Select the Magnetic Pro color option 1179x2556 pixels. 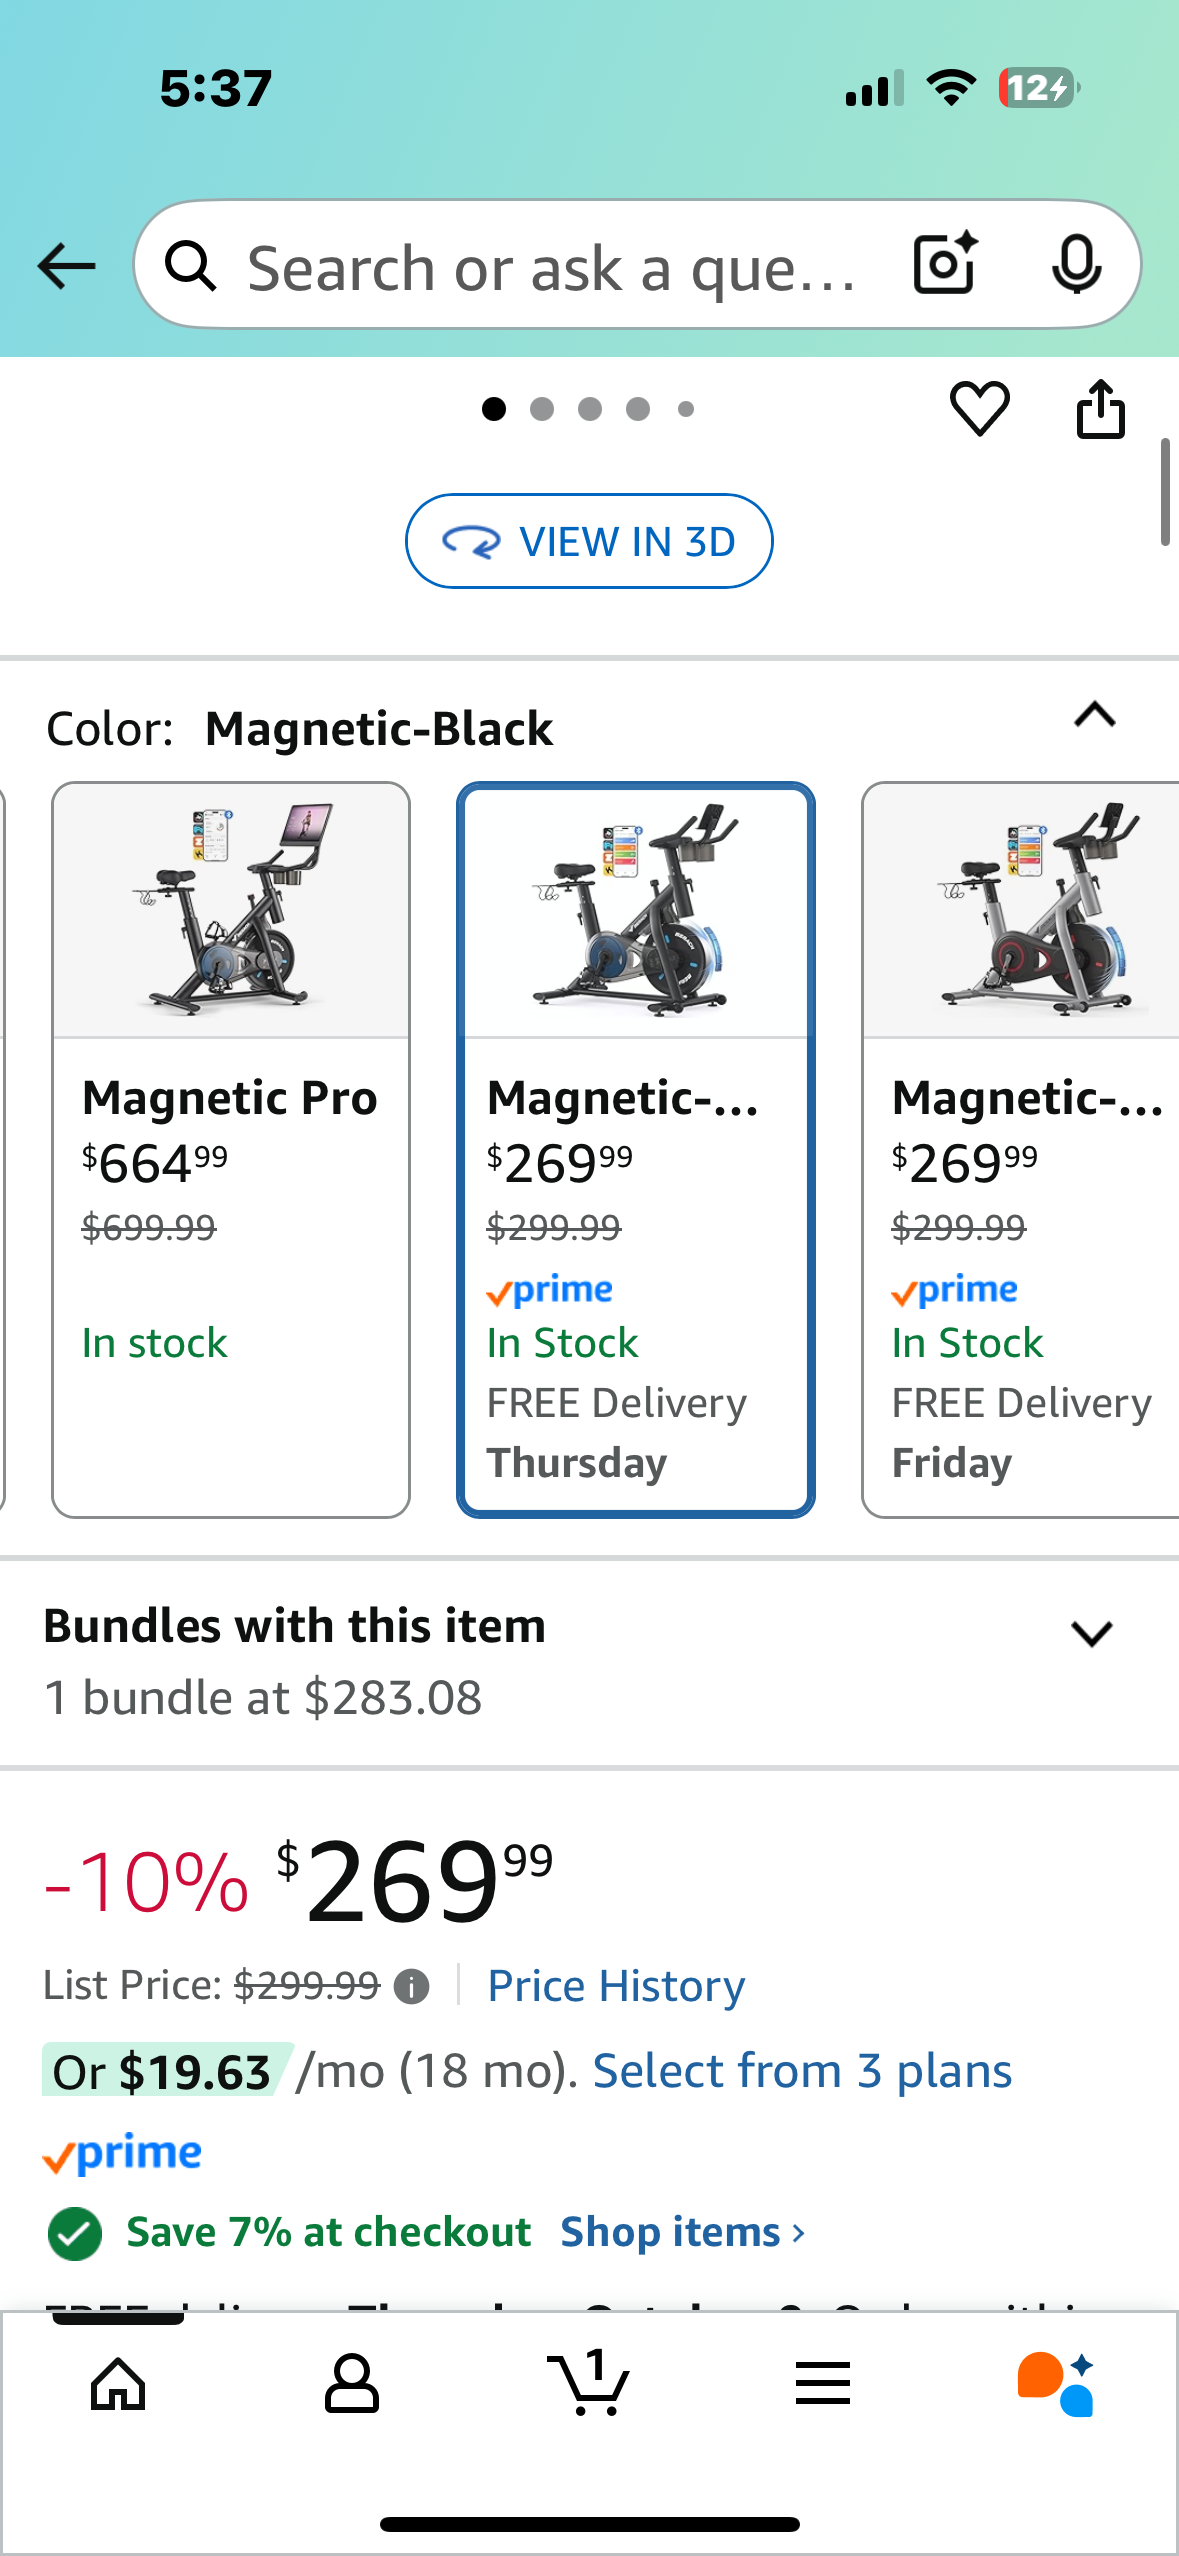coord(231,1149)
